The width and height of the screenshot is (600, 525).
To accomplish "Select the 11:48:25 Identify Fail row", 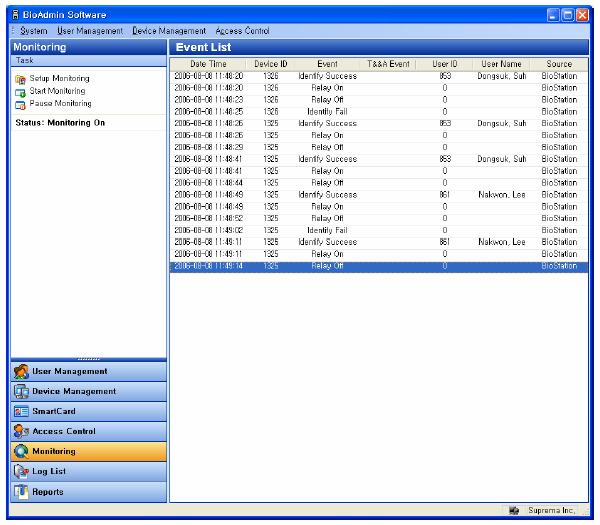I will (x=379, y=112).
